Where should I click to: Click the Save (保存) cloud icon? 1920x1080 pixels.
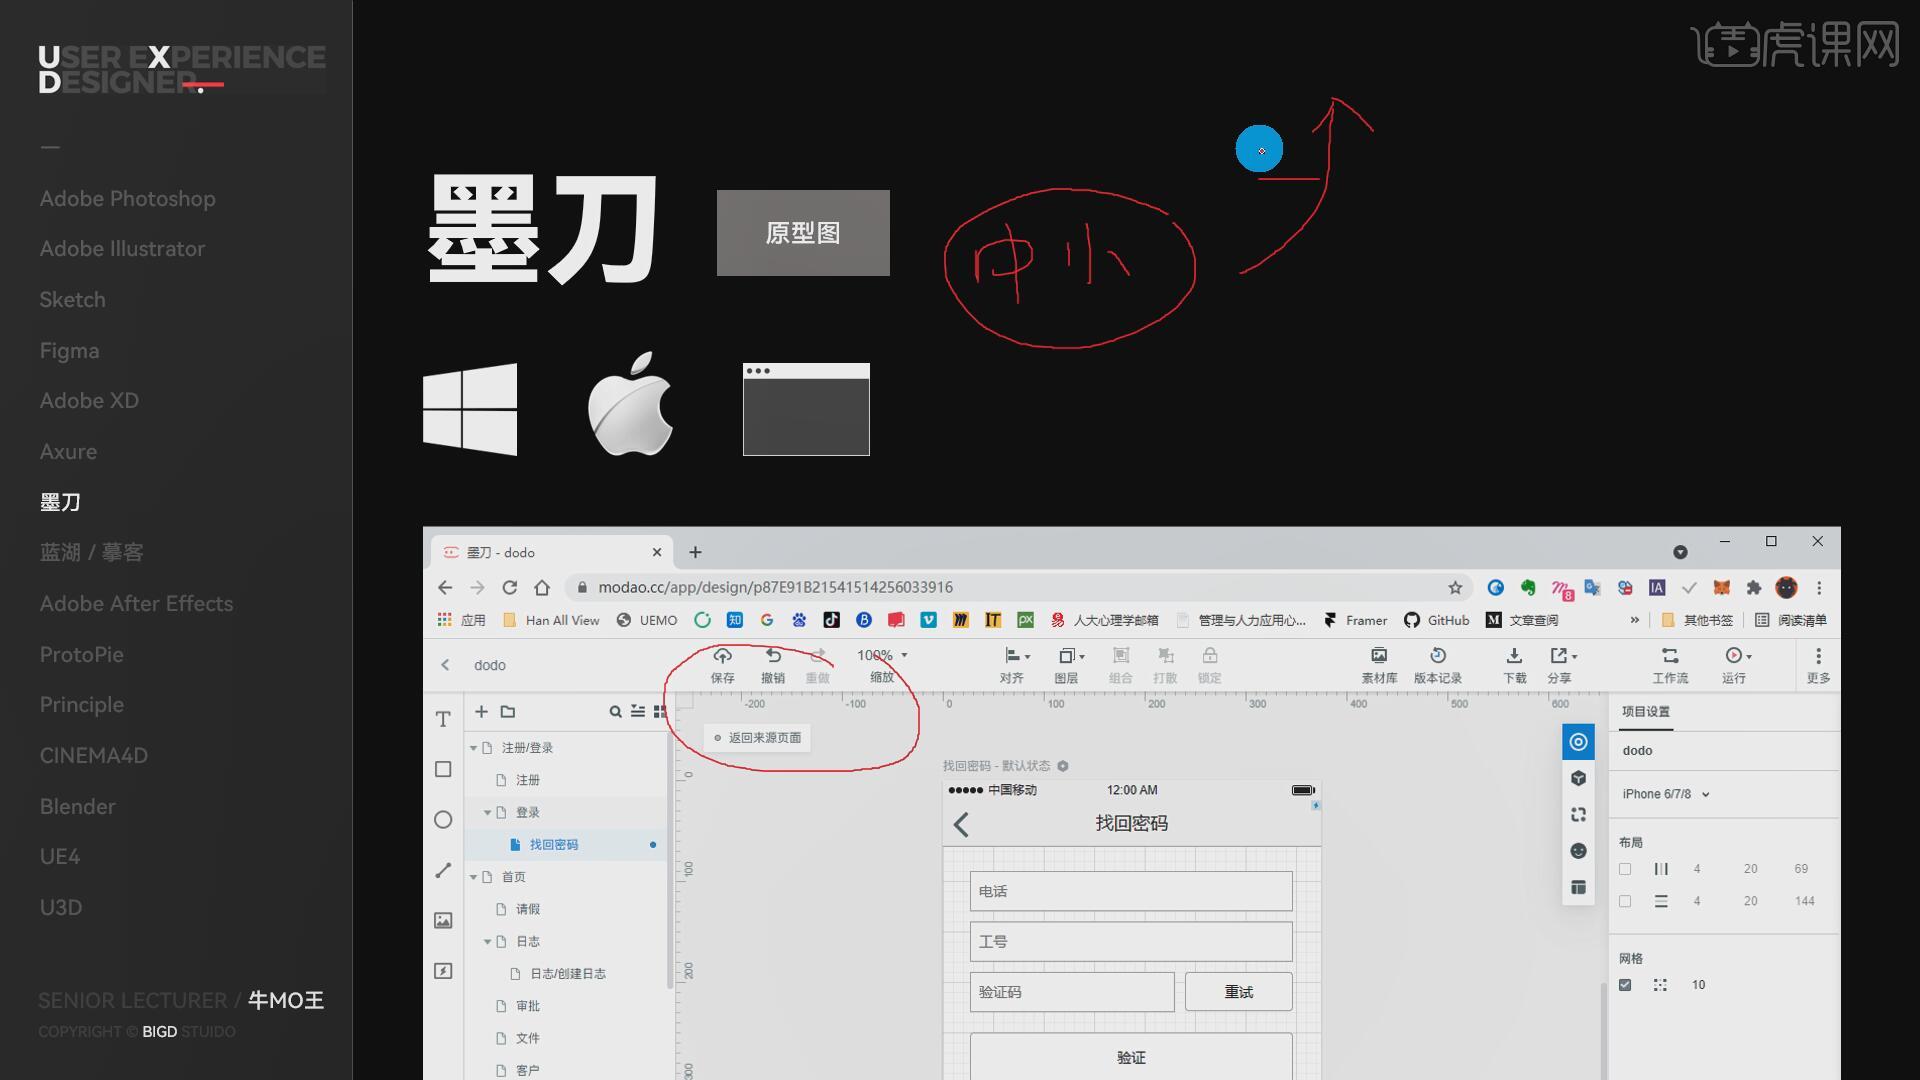point(722,656)
